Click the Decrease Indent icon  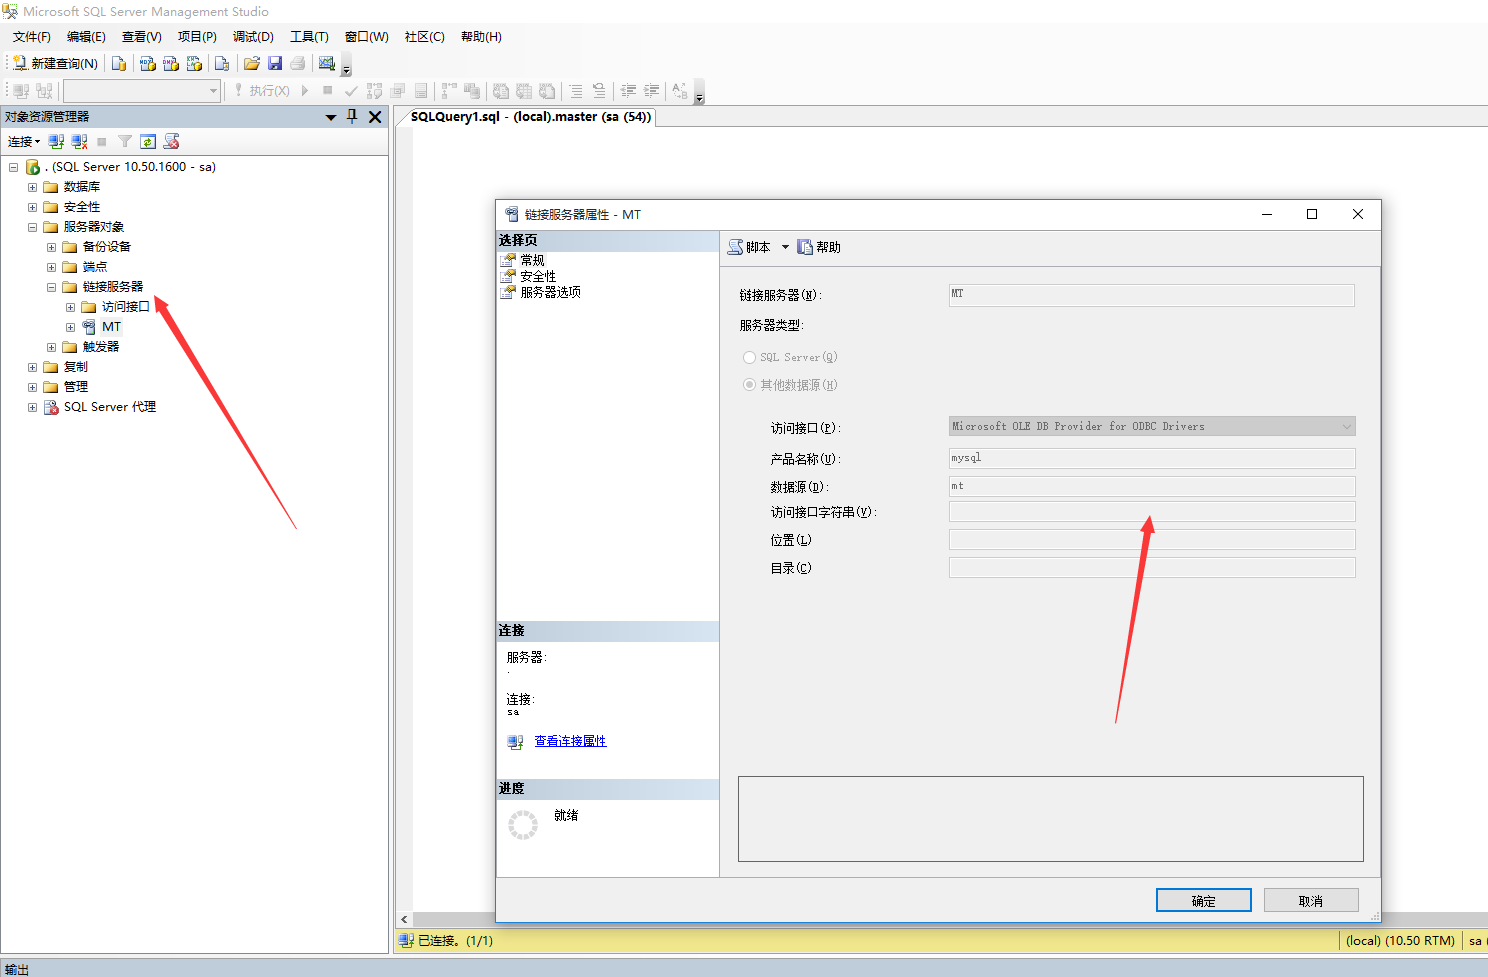(x=628, y=91)
